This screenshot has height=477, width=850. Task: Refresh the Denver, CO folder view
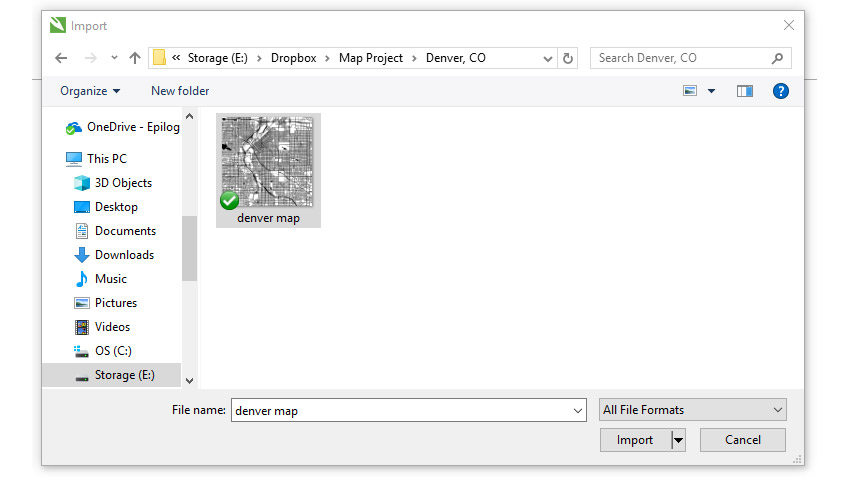pyautogui.click(x=568, y=58)
